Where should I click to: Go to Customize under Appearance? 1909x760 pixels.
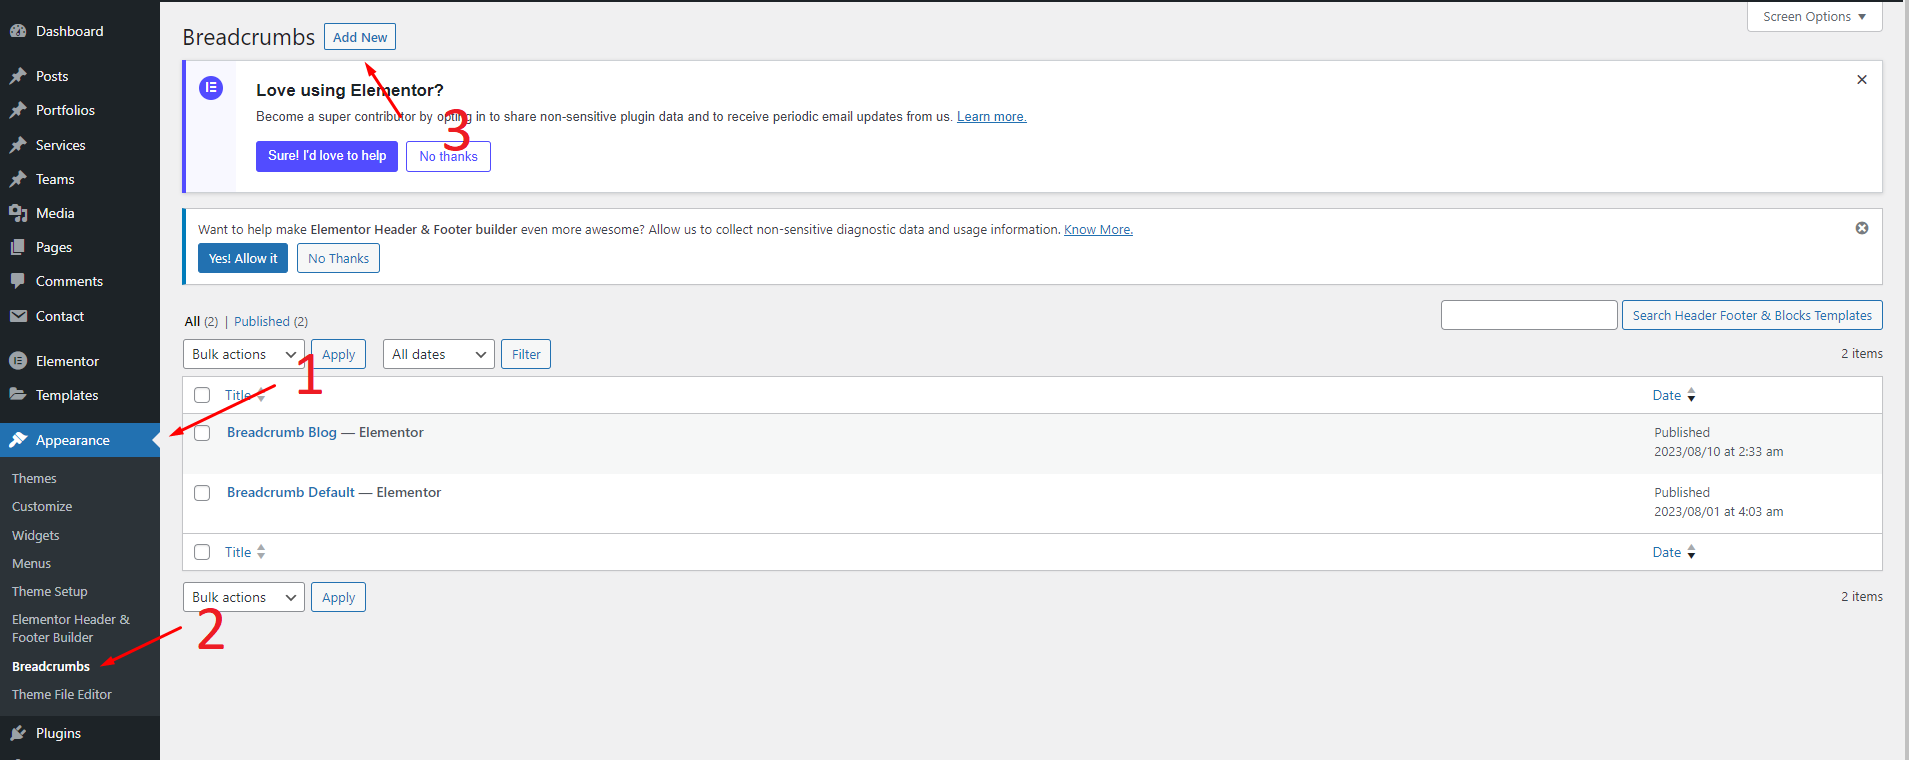[x=42, y=506]
